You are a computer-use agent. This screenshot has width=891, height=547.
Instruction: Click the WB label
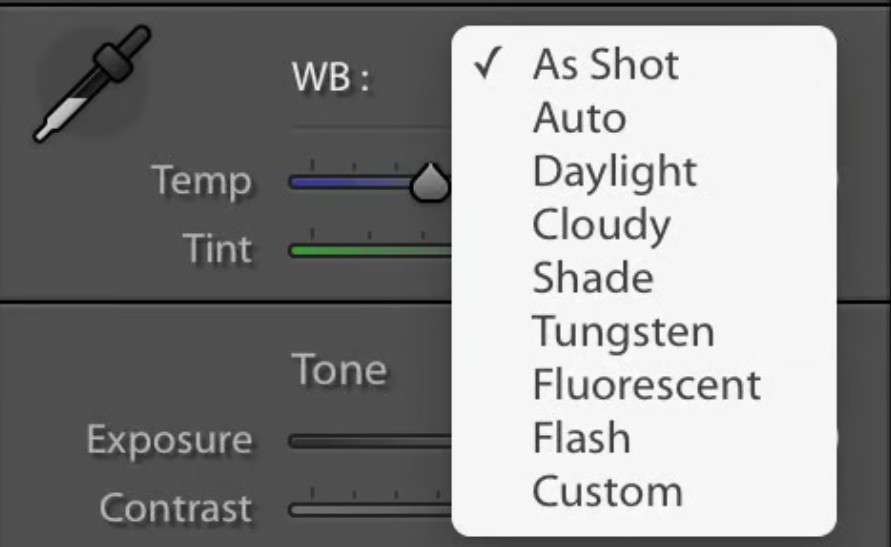(x=331, y=79)
